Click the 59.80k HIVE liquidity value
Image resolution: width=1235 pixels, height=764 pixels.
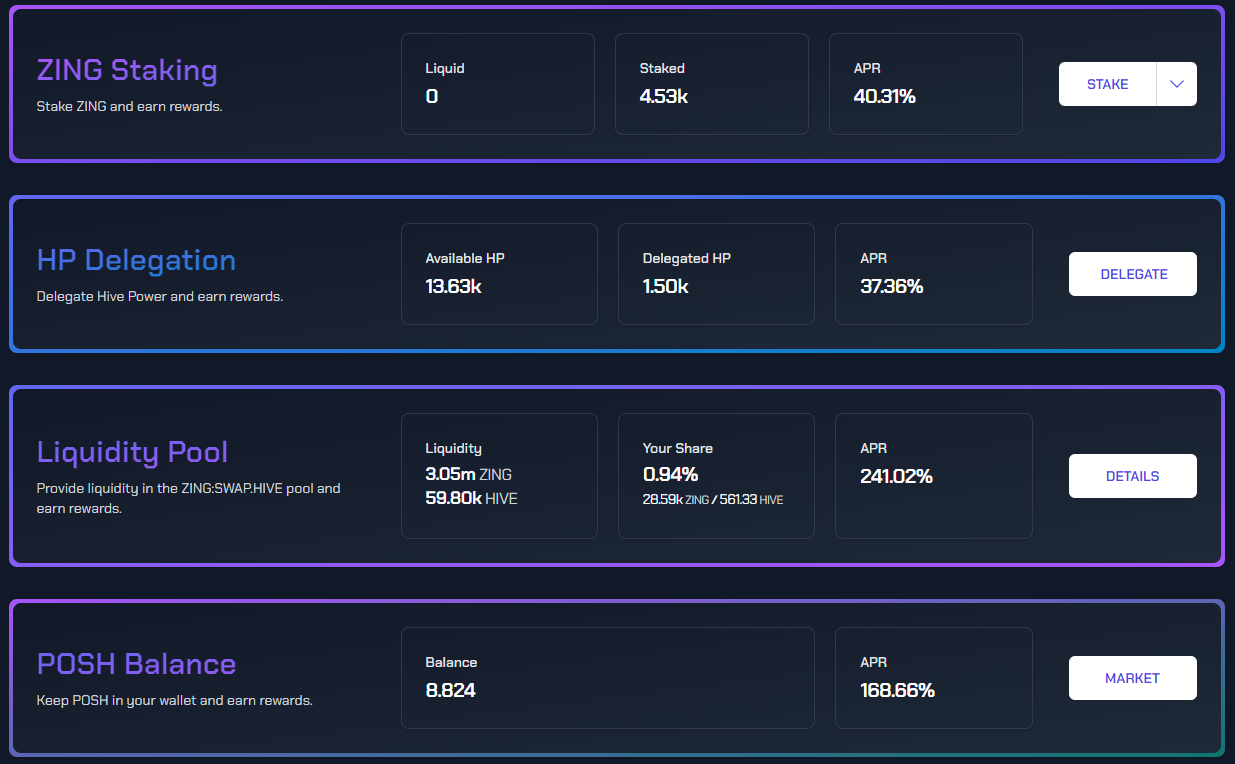(472, 498)
